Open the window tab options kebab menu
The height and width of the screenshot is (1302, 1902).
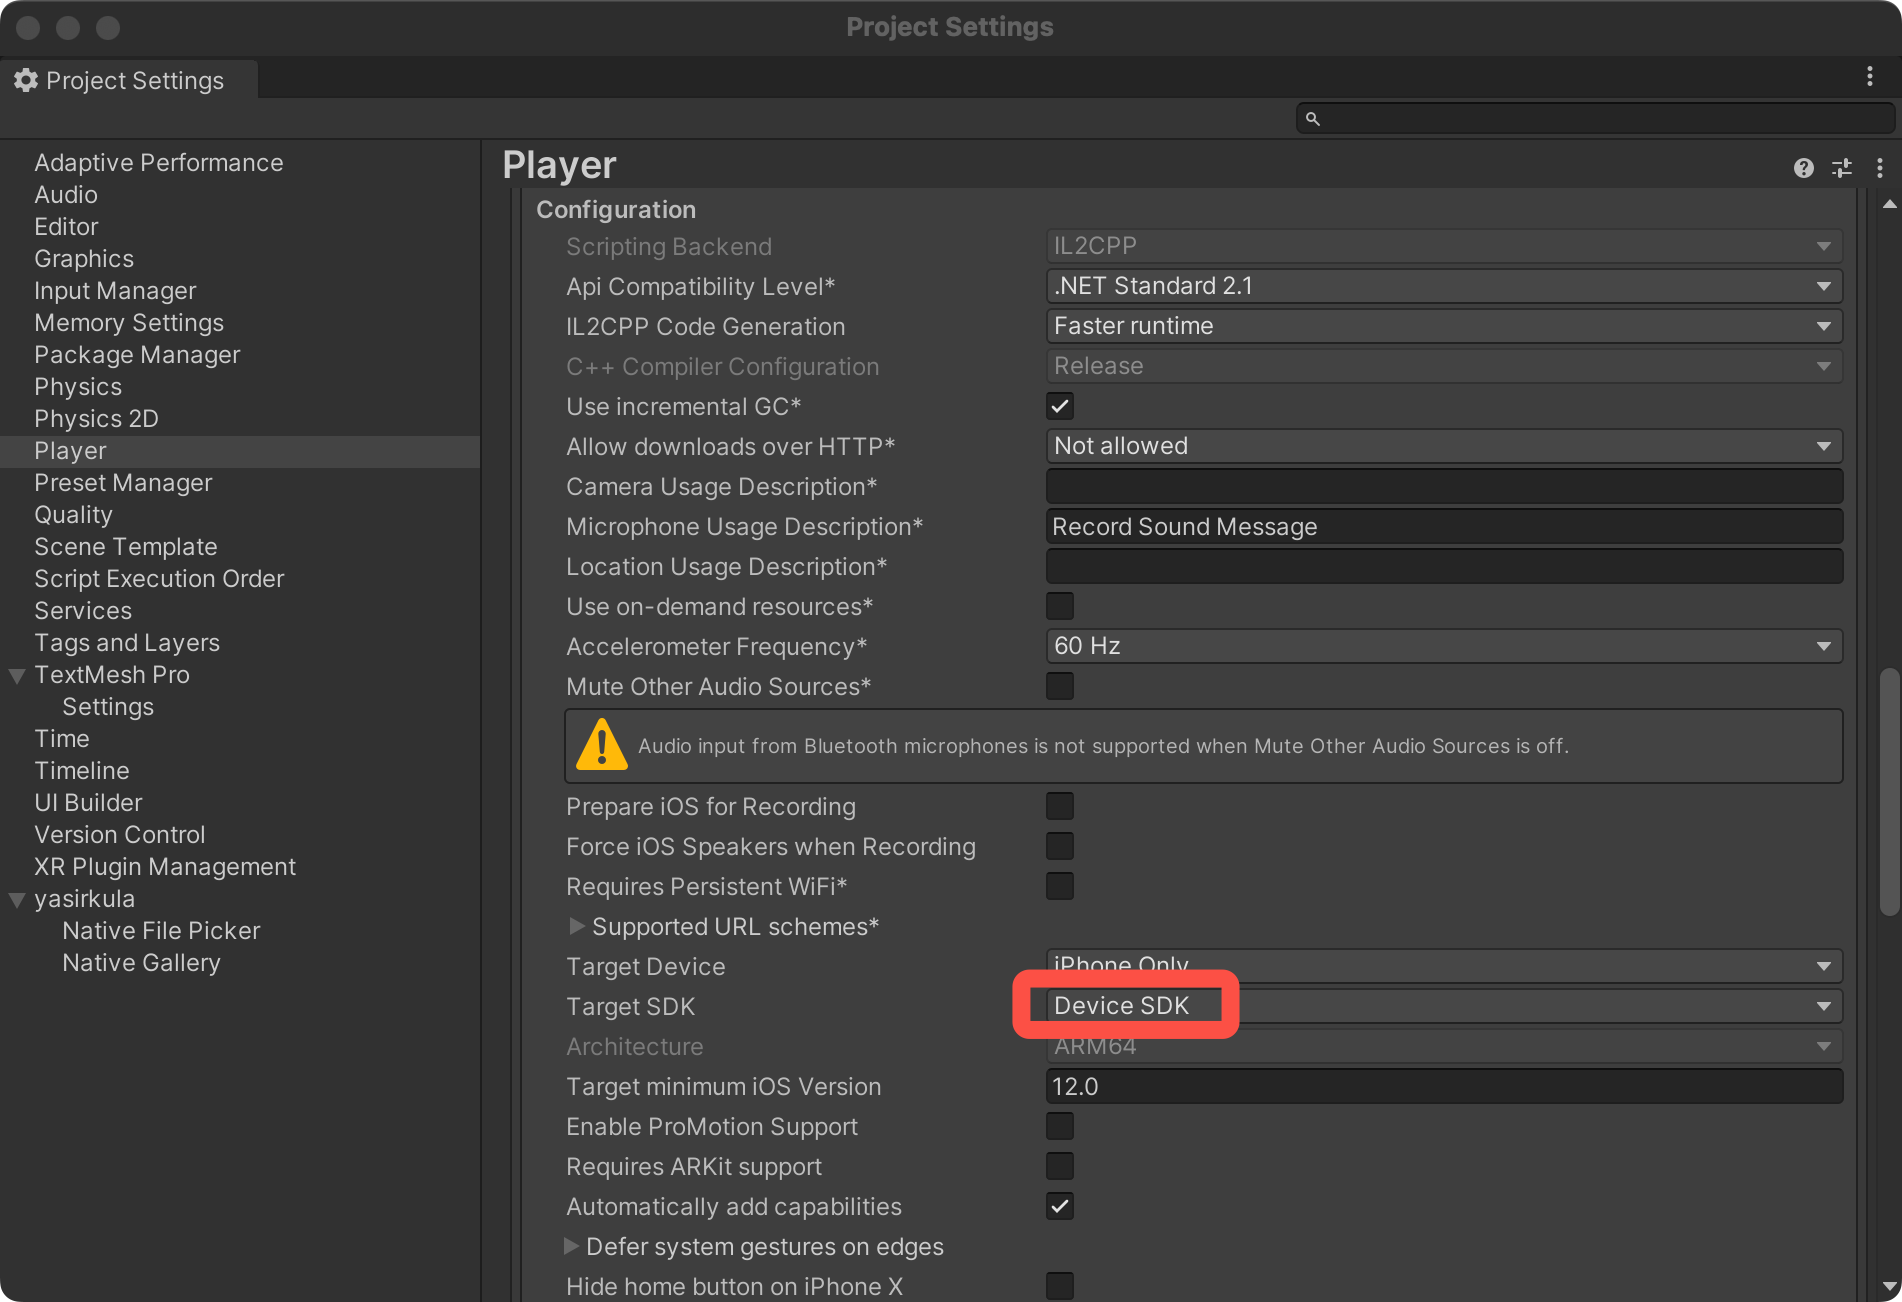(1869, 77)
